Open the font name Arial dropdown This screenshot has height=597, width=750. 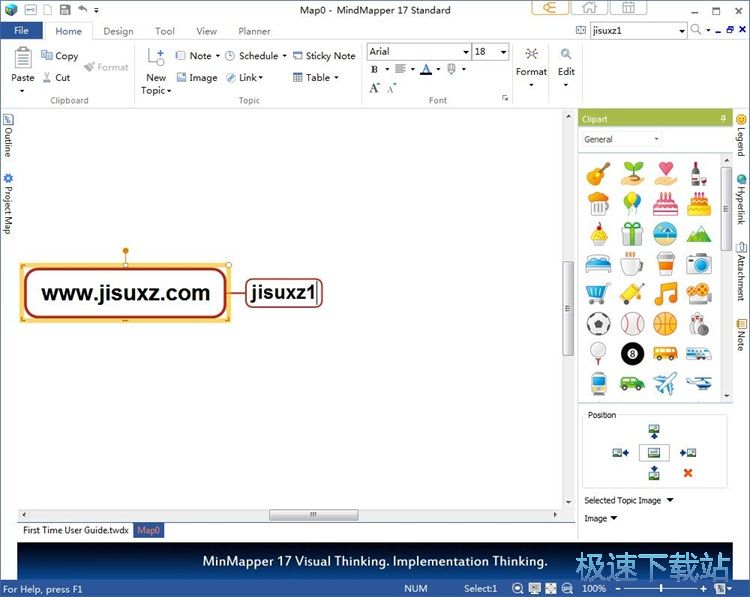(465, 52)
